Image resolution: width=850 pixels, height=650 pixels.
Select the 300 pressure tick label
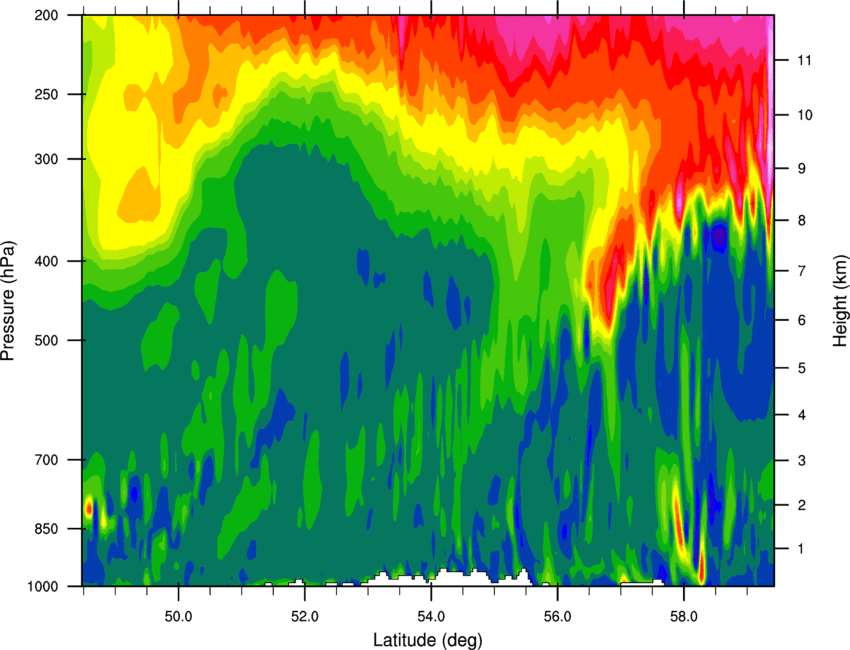coord(47,159)
